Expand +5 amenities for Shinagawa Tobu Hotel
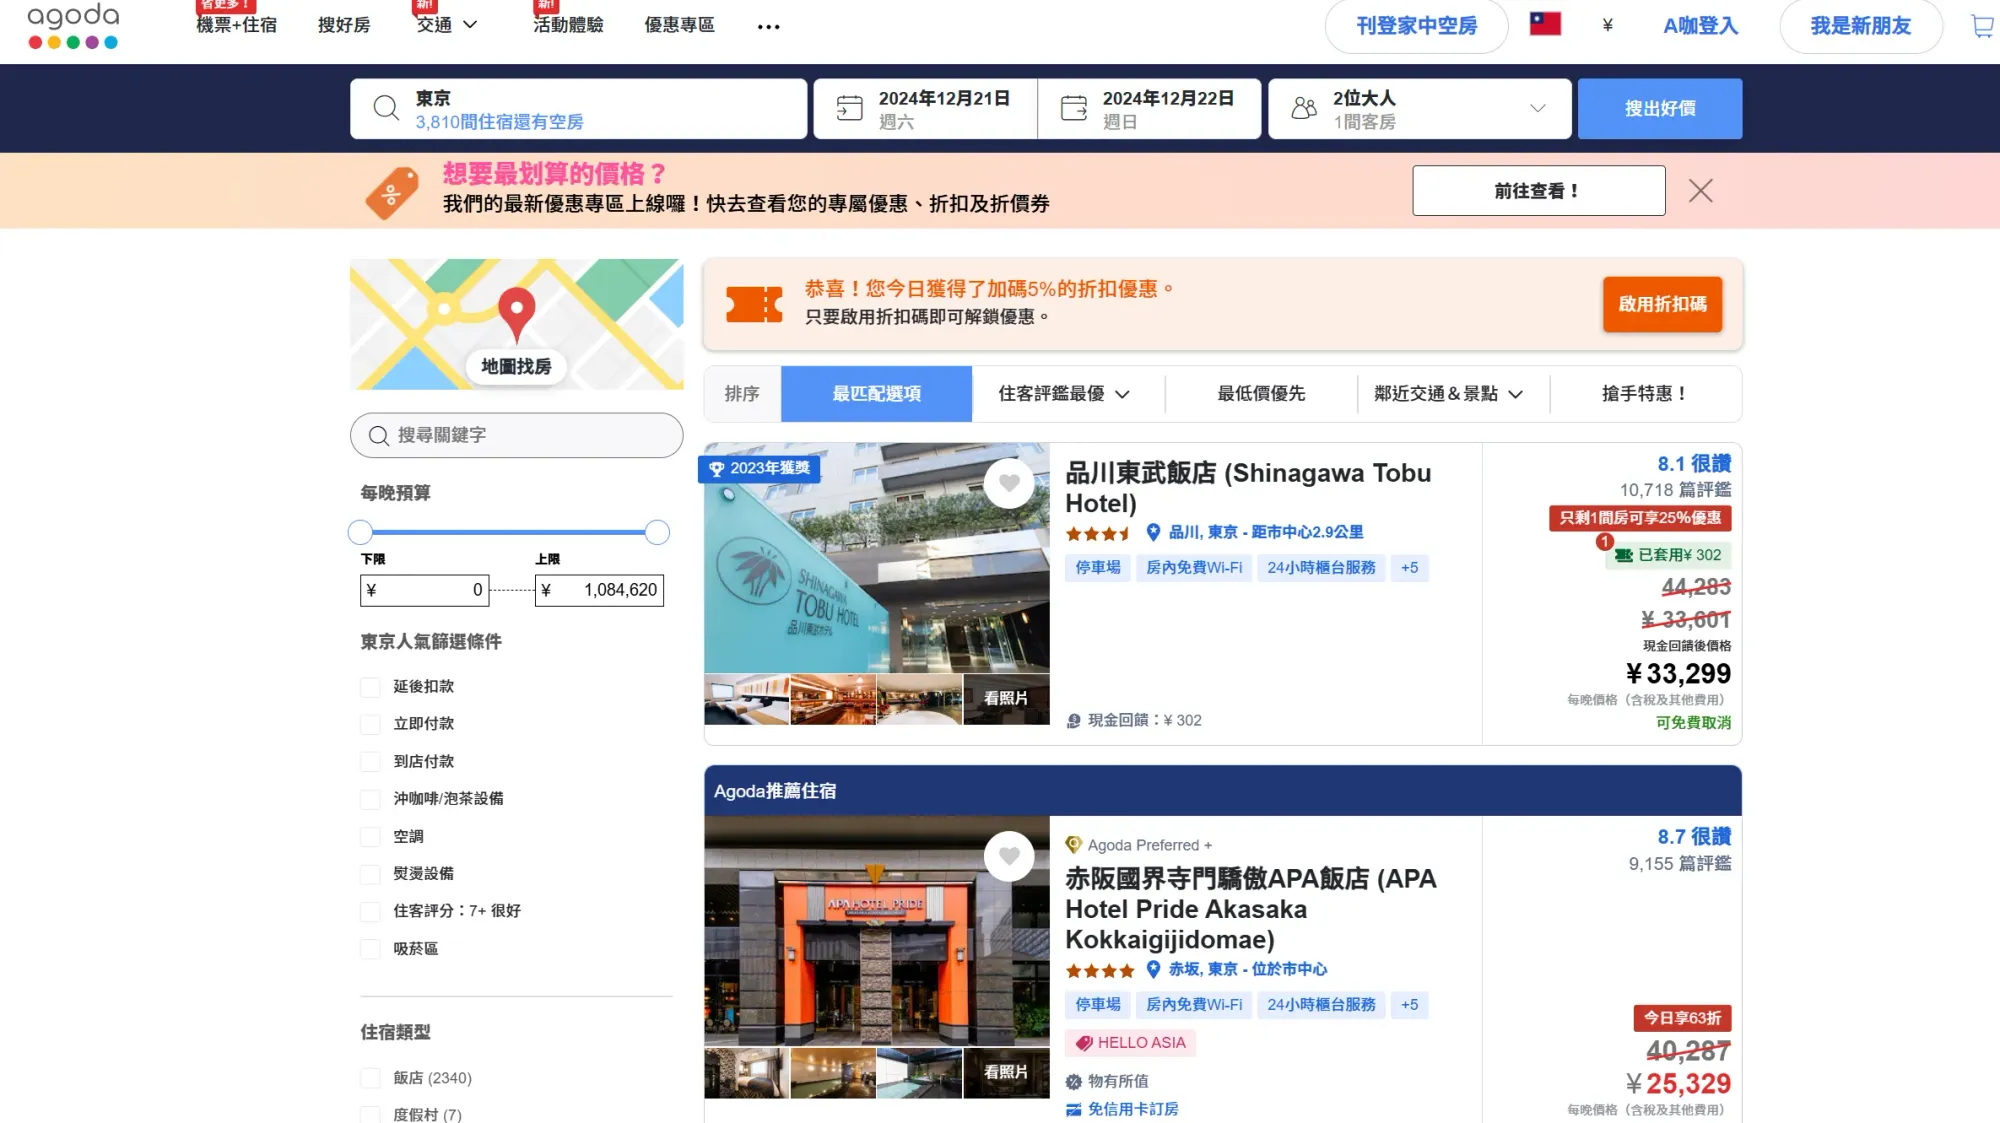The image size is (2000, 1123). (x=1409, y=568)
